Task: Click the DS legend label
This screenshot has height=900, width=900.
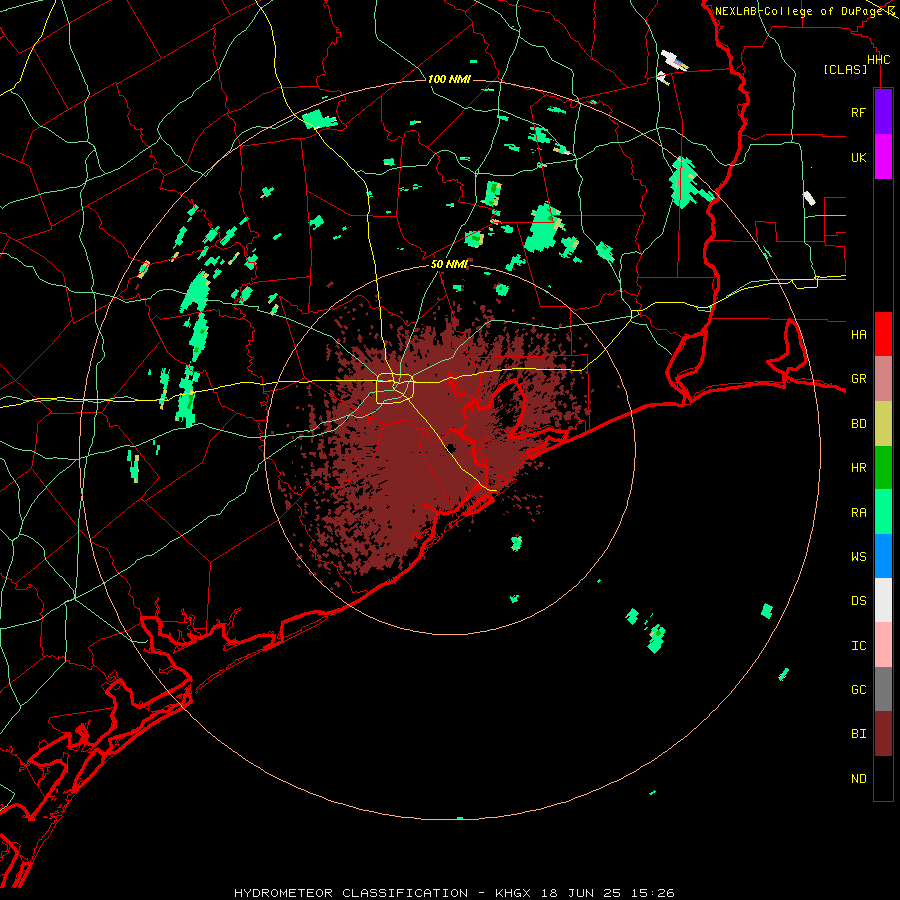Action: pos(859,601)
